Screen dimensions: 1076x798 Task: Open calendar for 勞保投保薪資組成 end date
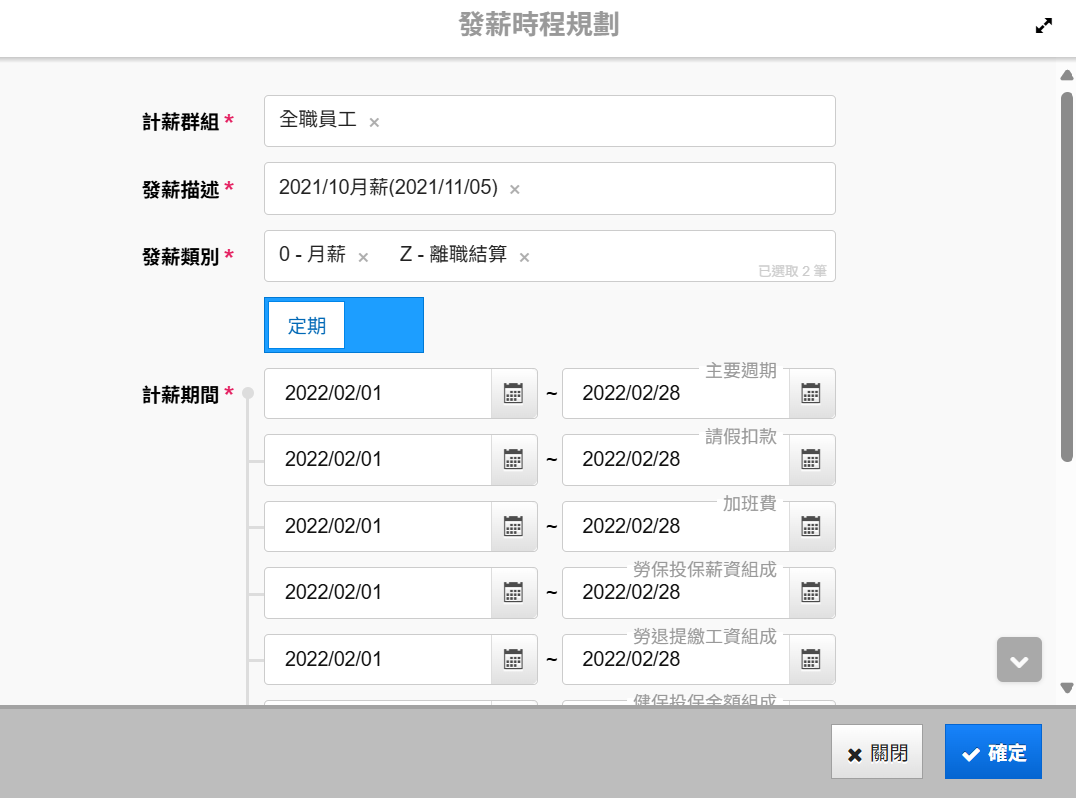point(811,593)
